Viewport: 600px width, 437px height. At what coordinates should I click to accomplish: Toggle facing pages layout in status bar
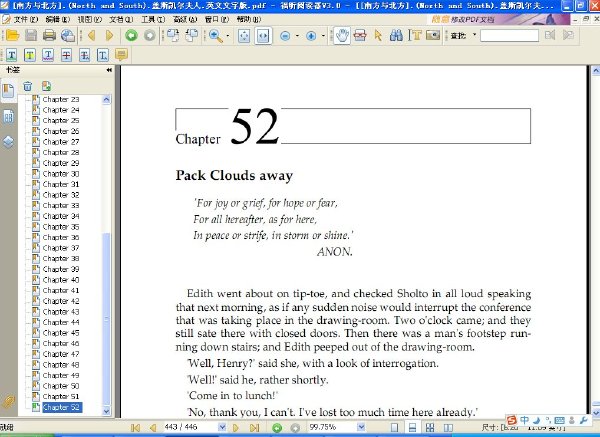tap(448, 427)
